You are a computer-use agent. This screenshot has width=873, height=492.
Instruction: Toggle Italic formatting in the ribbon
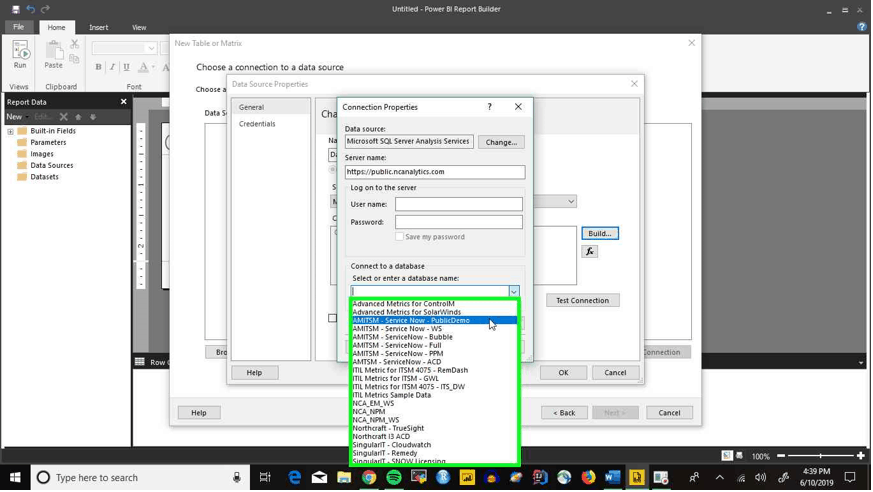(x=112, y=67)
